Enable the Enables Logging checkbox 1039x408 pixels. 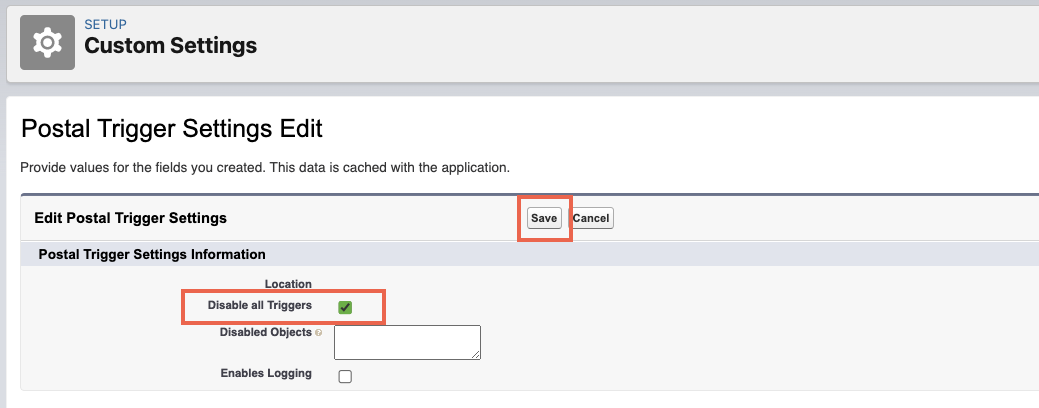tap(345, 377)
